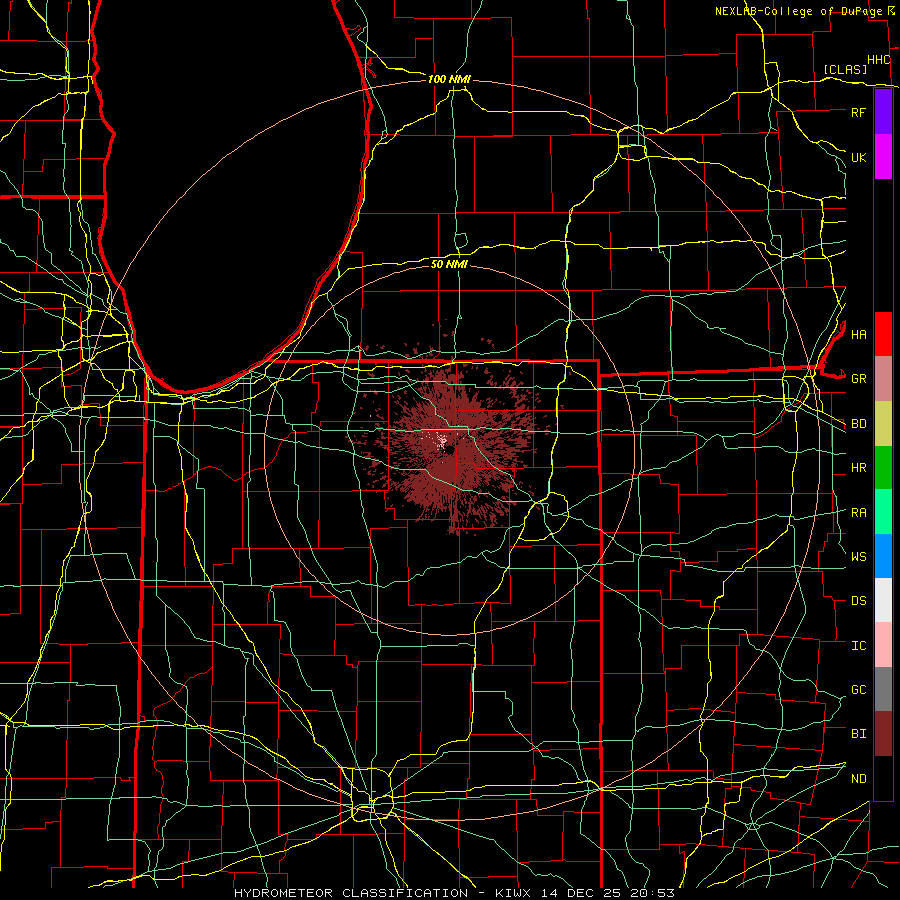
Task: Click the UK magenta legend swatch
Action: (x=883, y=157)
